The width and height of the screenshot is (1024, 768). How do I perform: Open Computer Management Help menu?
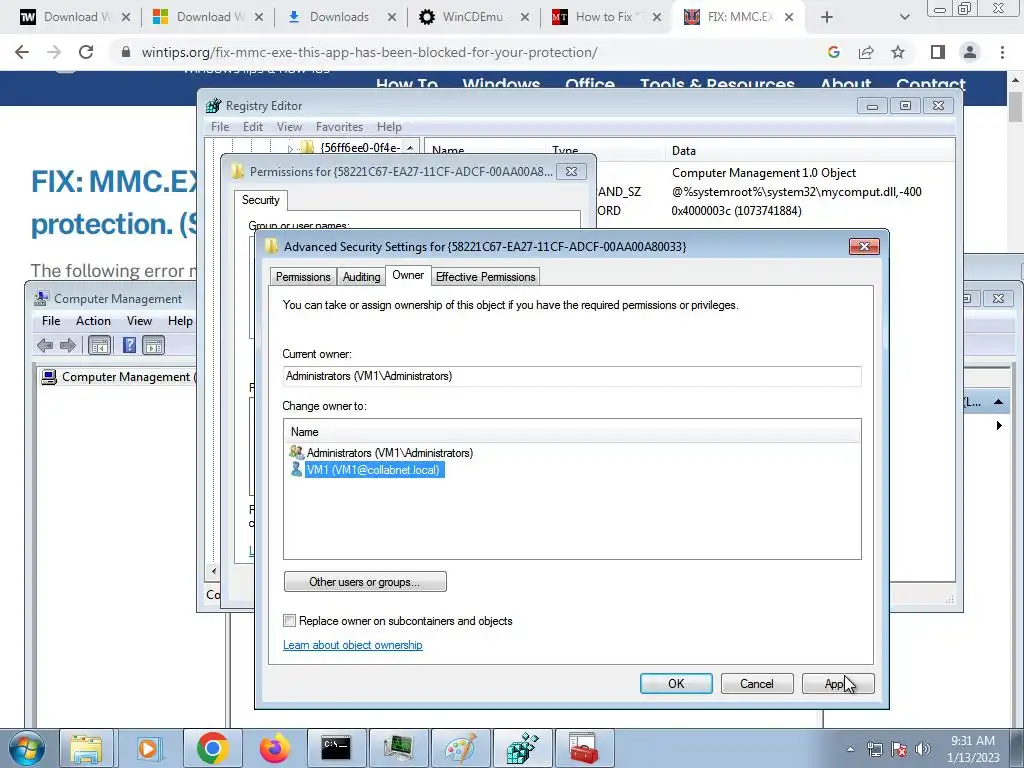180,321
